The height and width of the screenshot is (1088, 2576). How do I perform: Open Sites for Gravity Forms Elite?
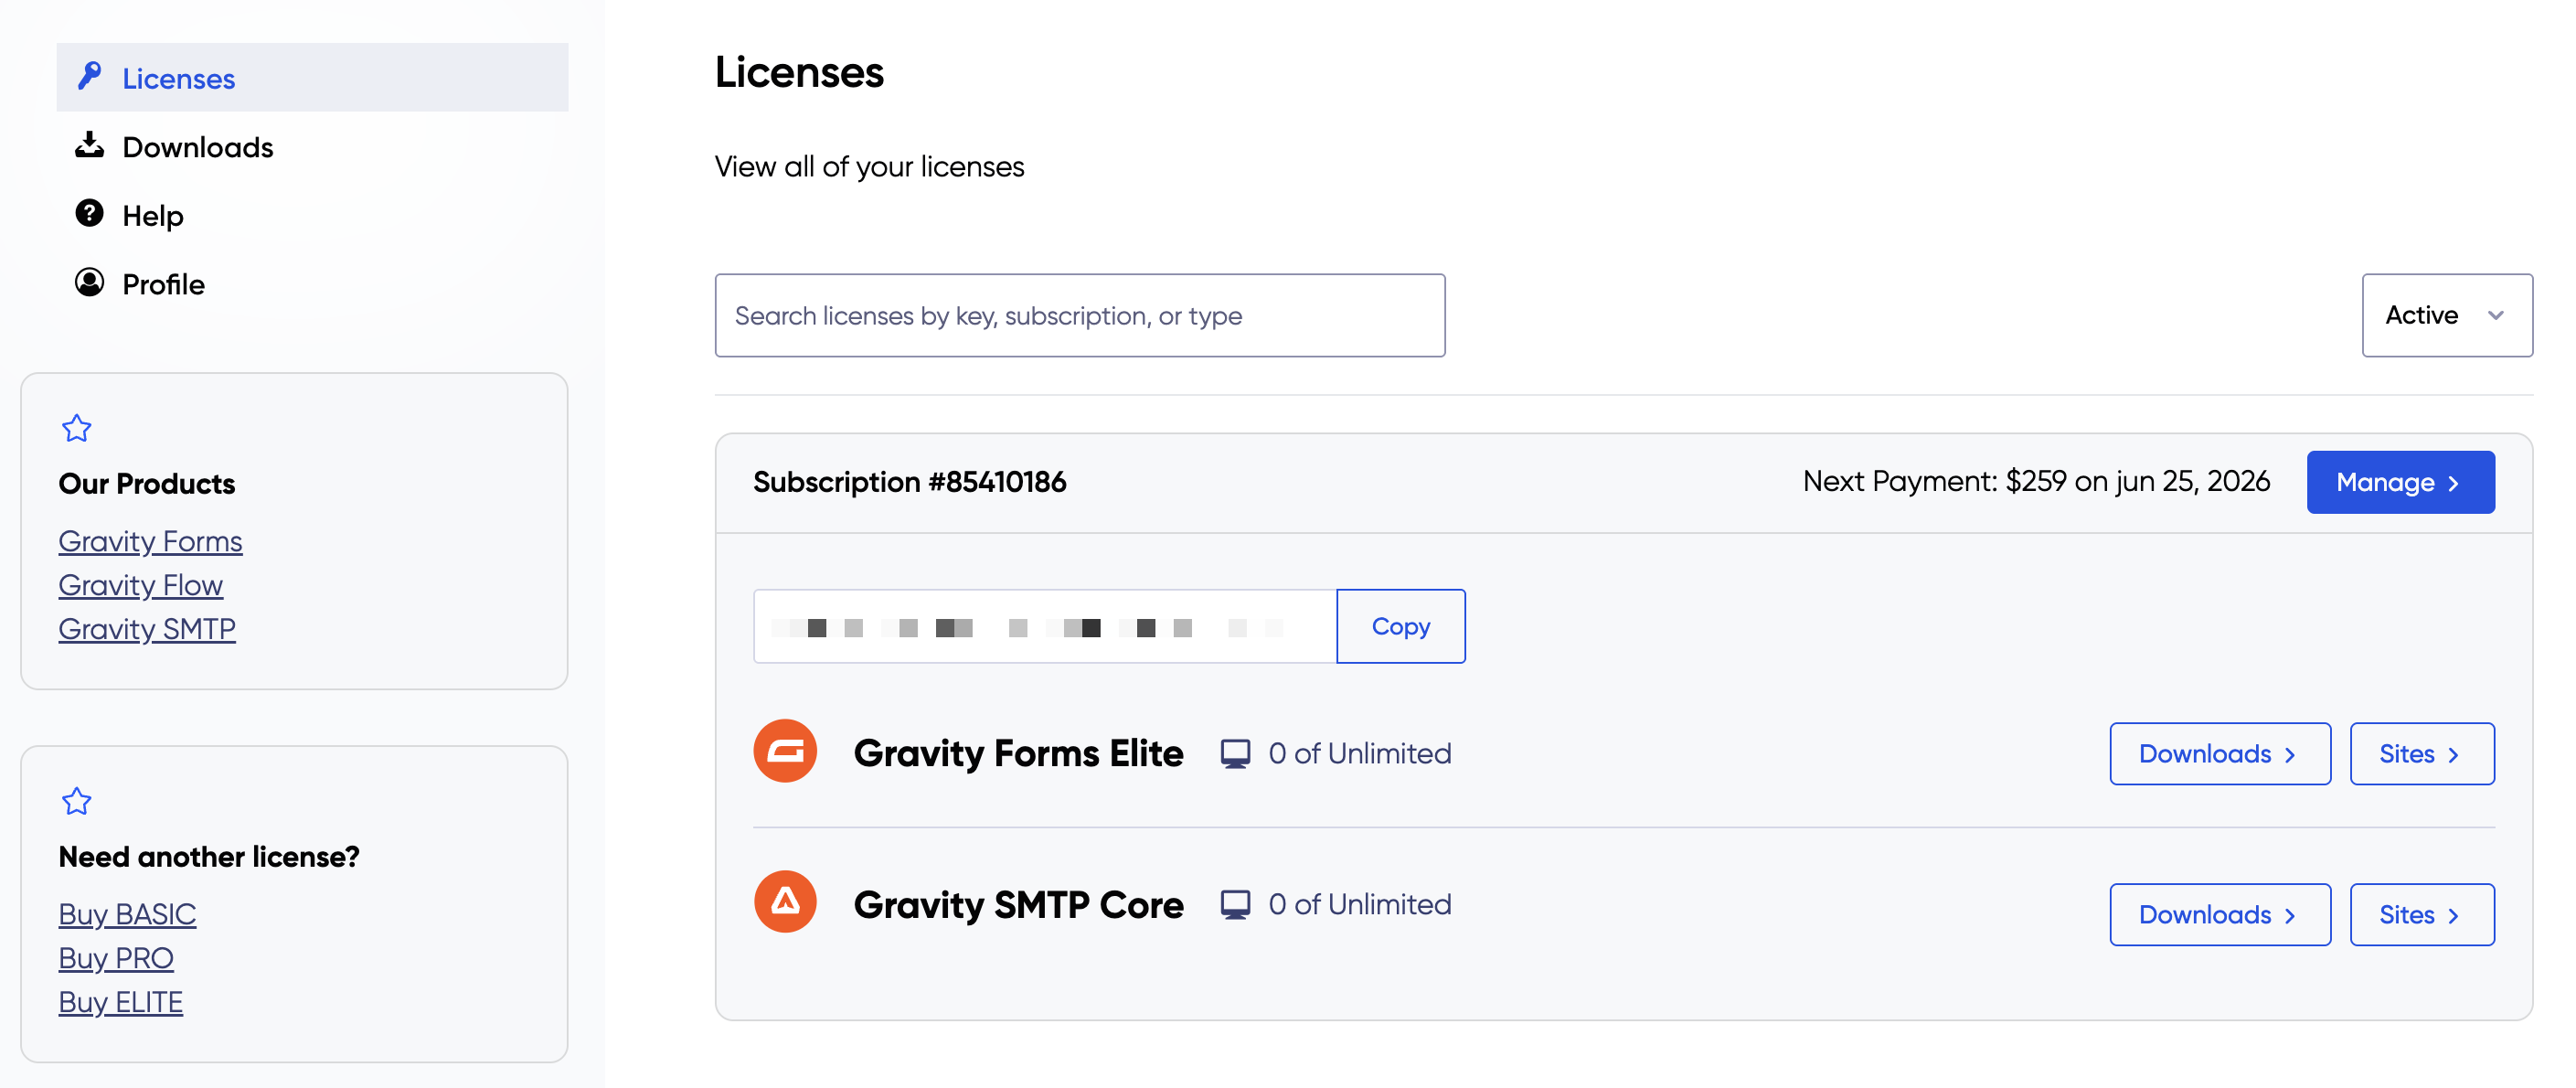coord(2421,754)
